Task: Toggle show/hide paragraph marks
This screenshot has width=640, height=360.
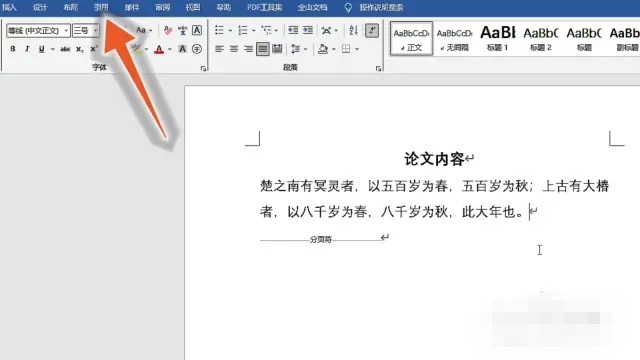Action: [x=372, y=31]
